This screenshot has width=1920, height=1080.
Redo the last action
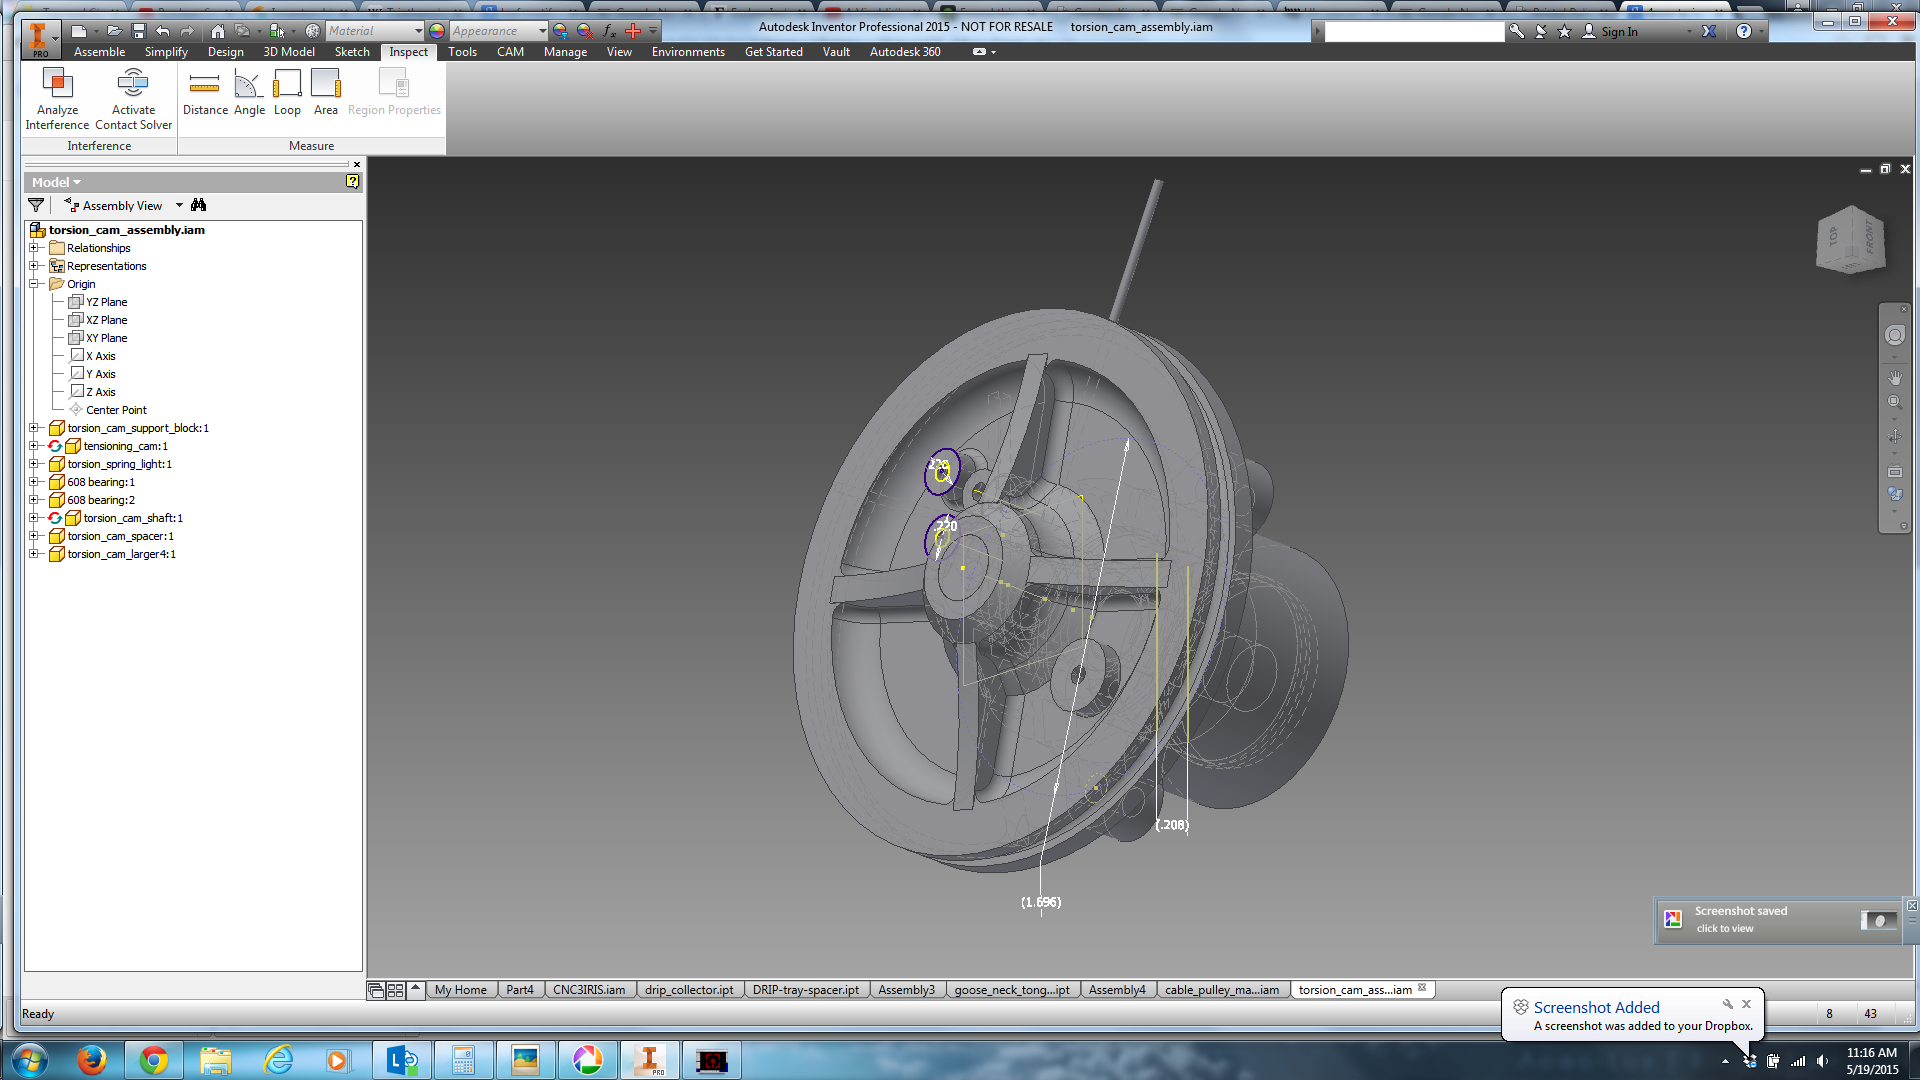(187, 31)
